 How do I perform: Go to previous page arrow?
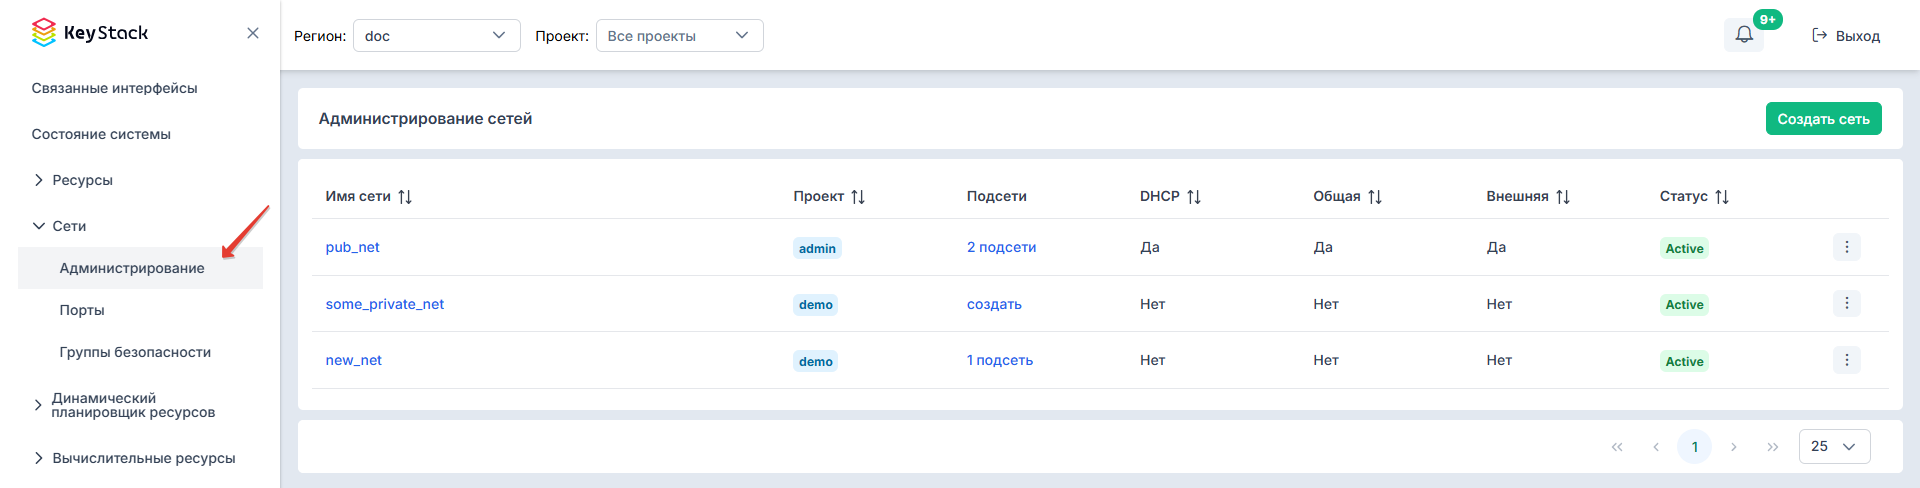(x=1656, y=447)
